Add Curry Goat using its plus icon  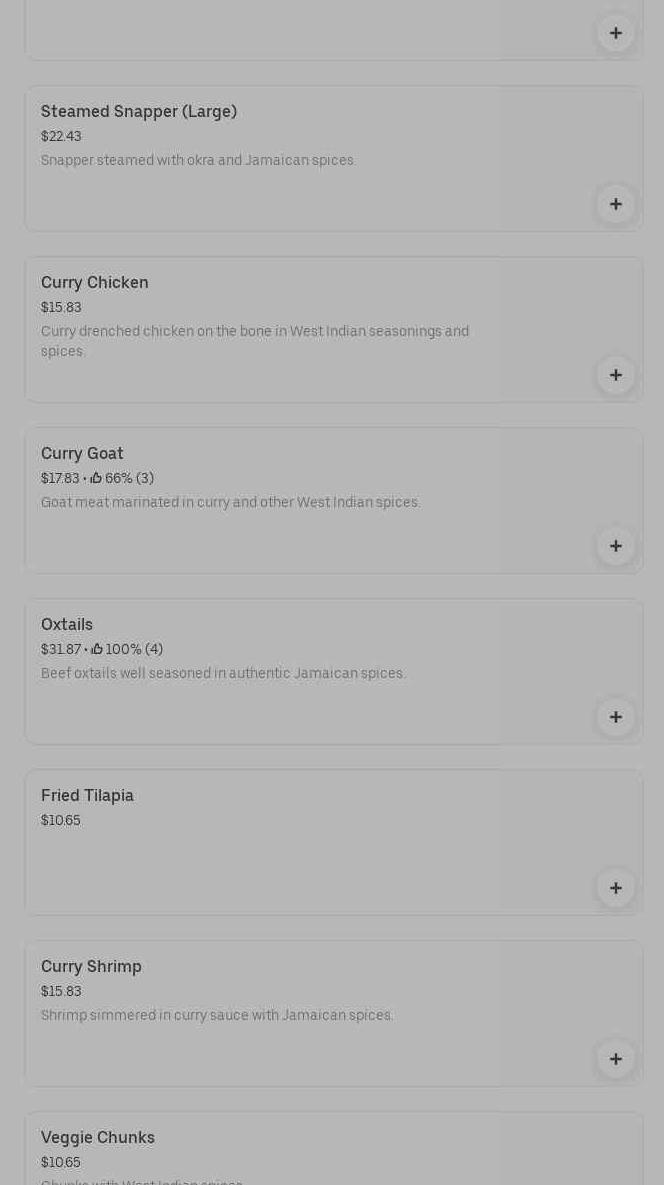point(615,546)
